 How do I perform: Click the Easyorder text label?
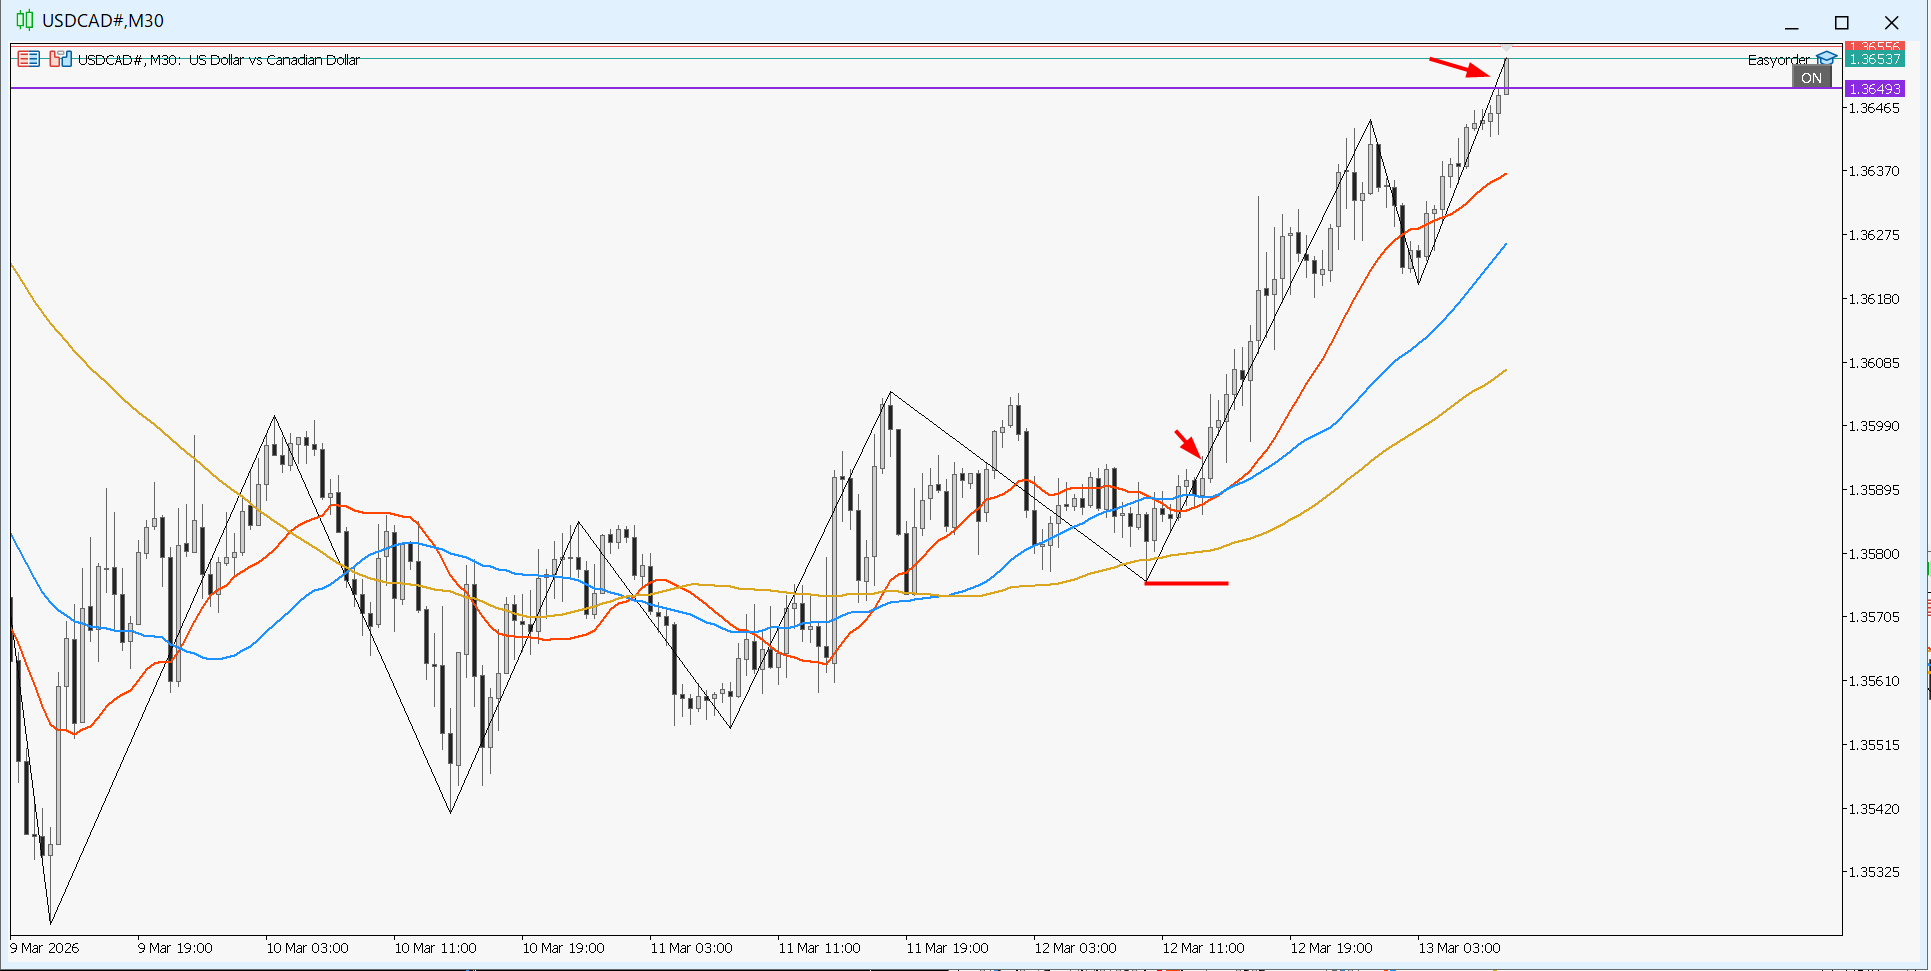coord(1778,60)
